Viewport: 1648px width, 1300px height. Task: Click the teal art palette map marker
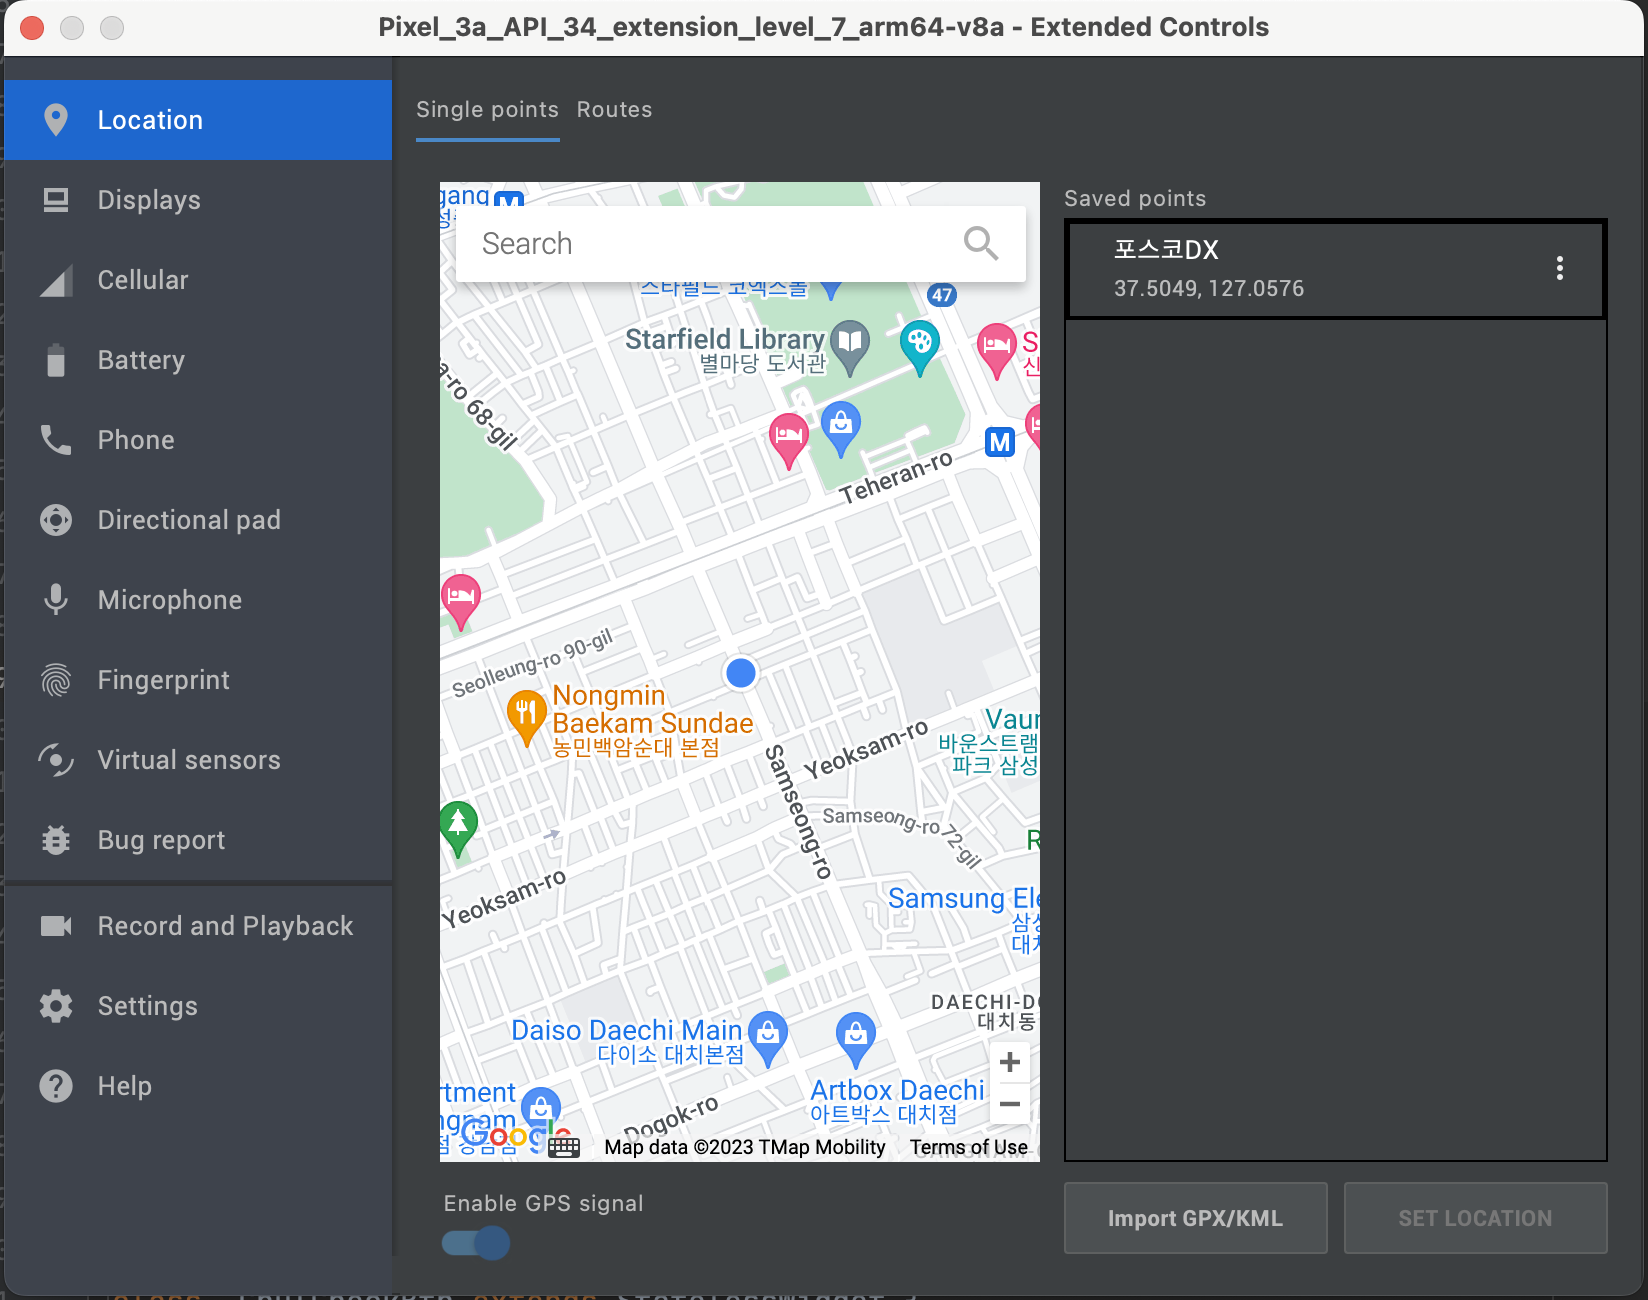pos(919,345)
